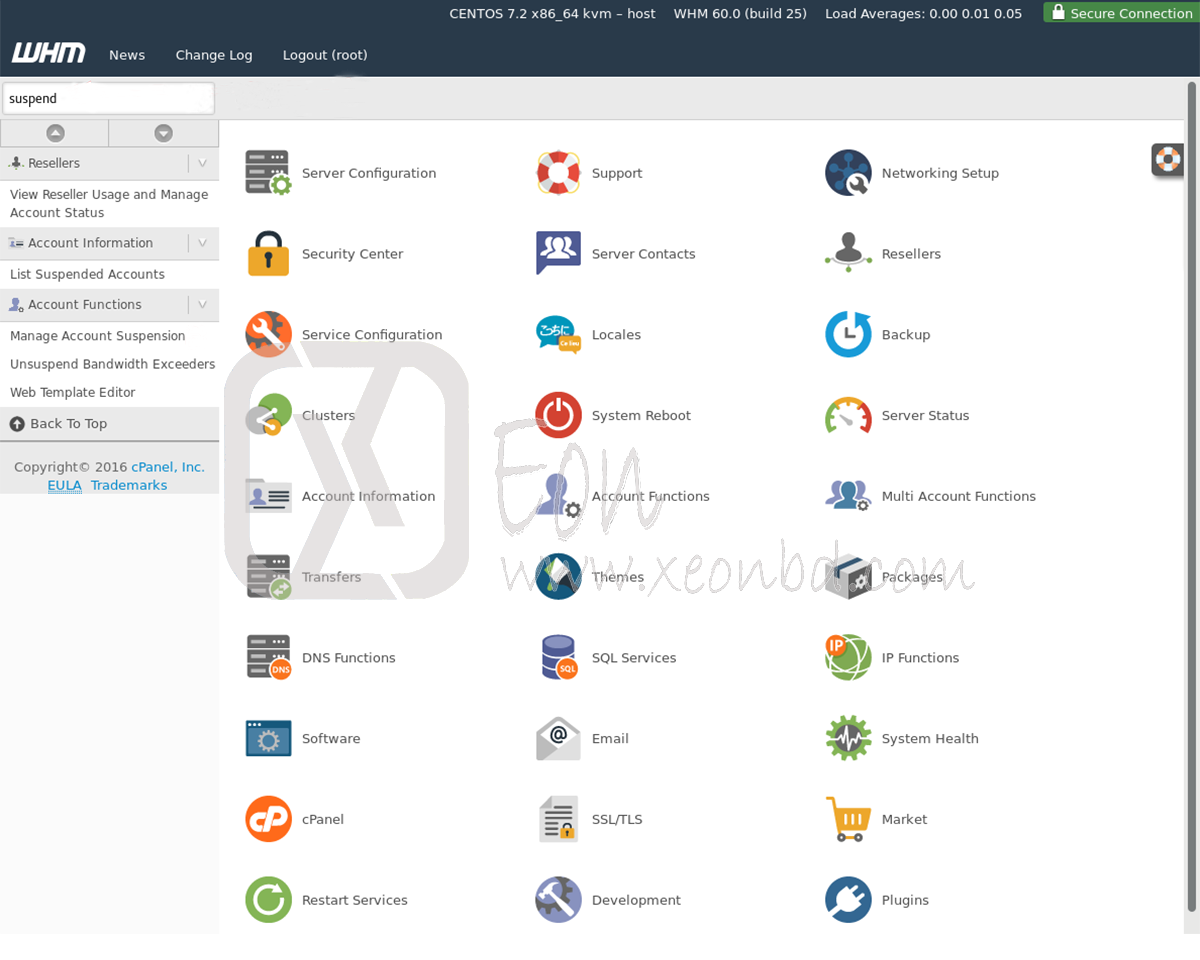Click the Server Status gauge icon
Viewport: 1200px width, 960px height.
[848, 415]
